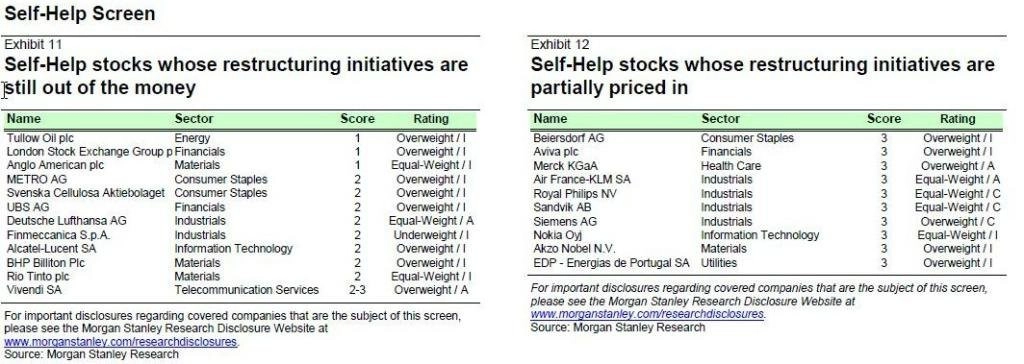Click the Telecommunication Services sector cell
This screenshot has height=364, width=1024.
click(x=246, y=290)
